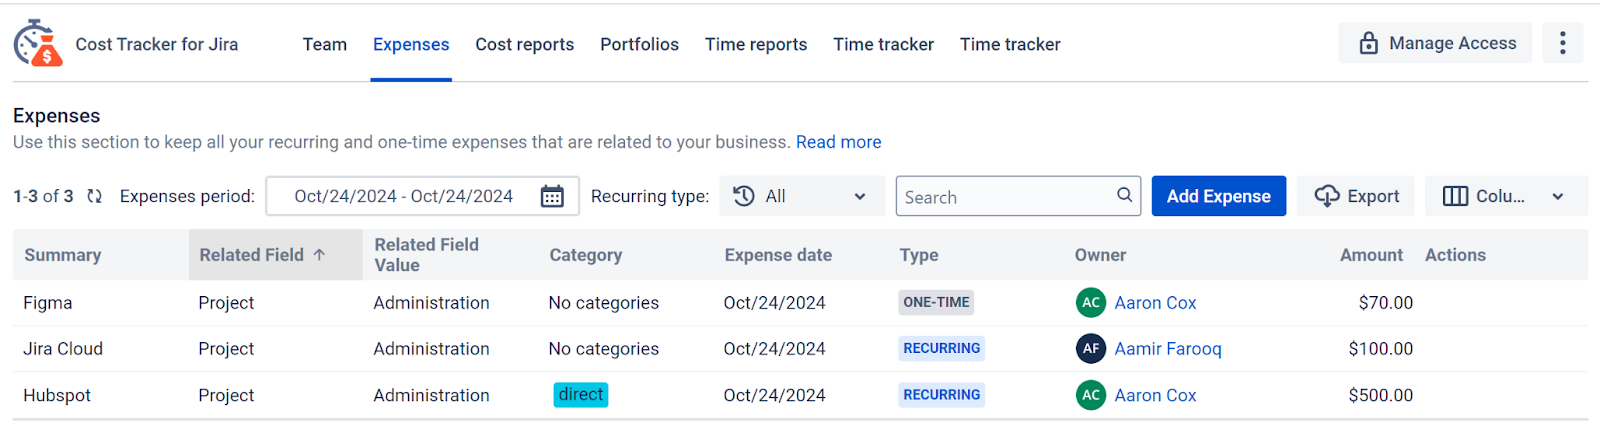The image size is (1600, 435).
Task: Click into the Search input field
Action: (1005, 196)
